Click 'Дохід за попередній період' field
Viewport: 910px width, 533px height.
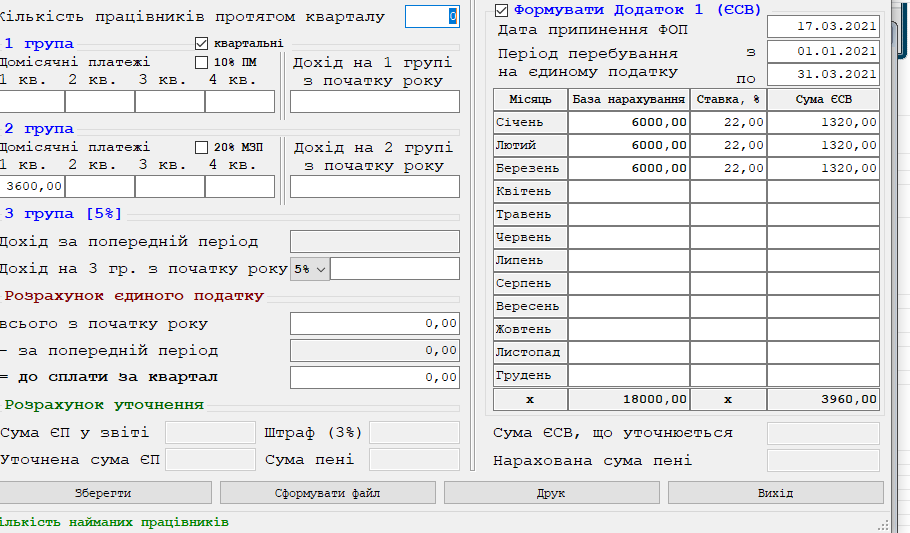pos(375,242)
